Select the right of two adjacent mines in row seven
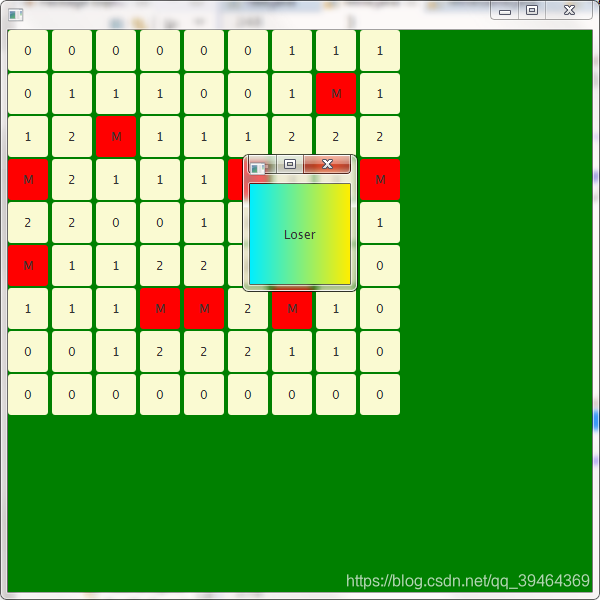Viewport: 600px width, 600px height. 204,308
